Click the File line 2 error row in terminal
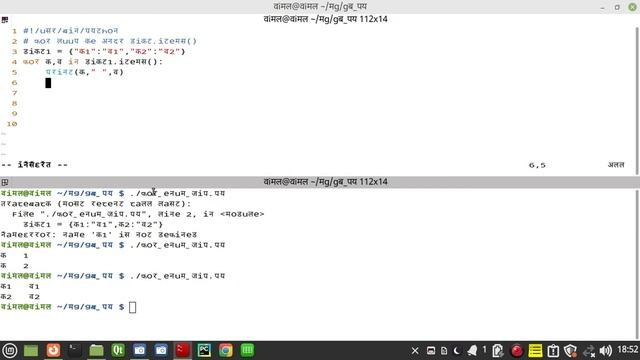 (x=138, y=214)
